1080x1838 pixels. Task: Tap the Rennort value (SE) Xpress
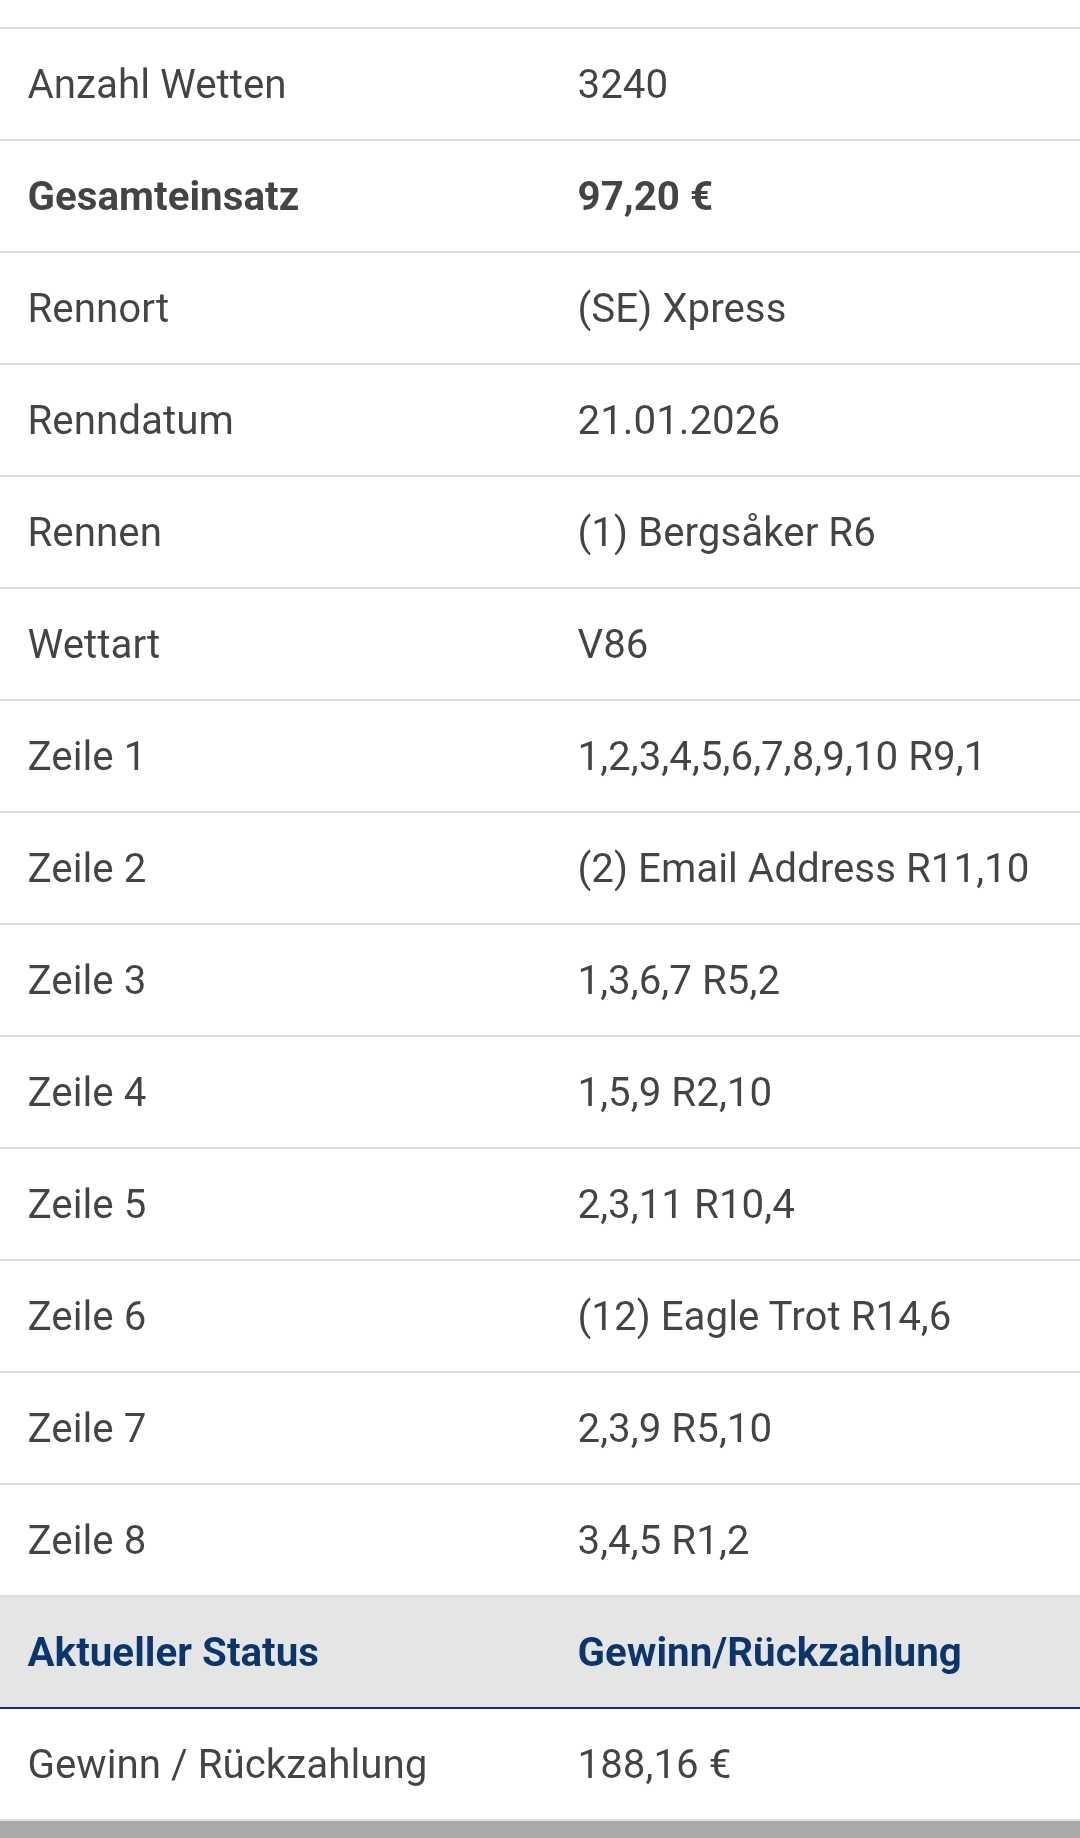(681, 309)
